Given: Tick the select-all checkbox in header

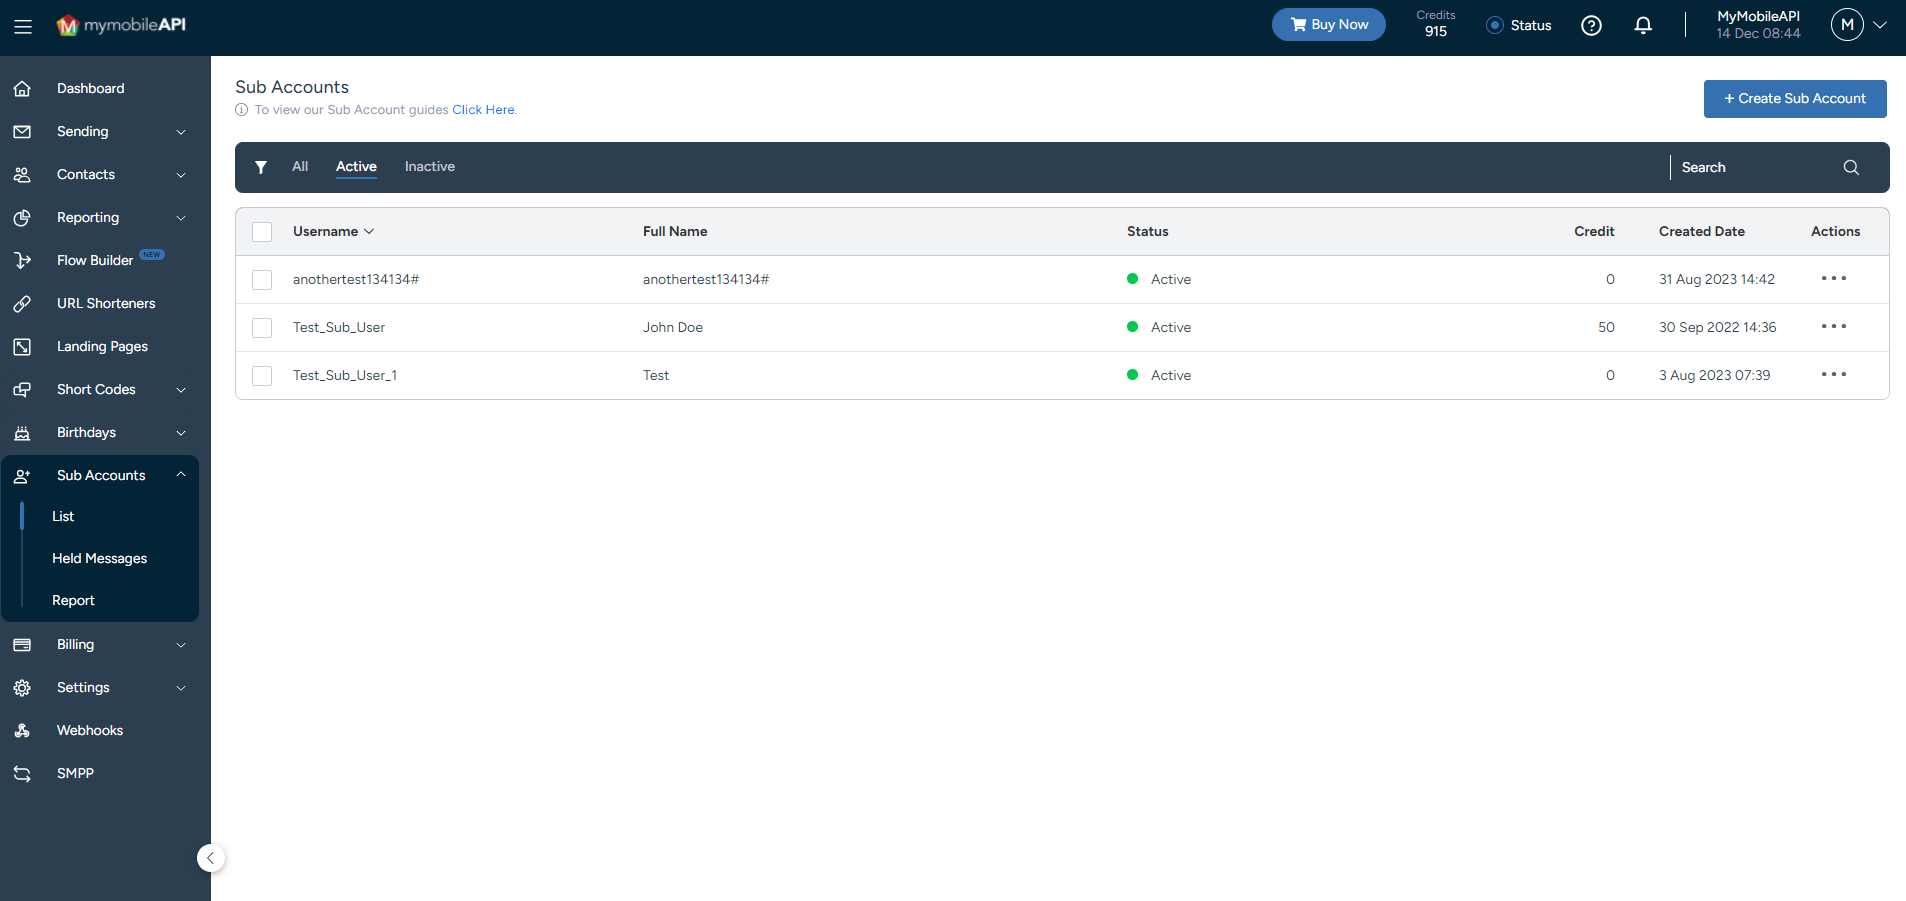Looking at the screenshot, I should 262,232.
